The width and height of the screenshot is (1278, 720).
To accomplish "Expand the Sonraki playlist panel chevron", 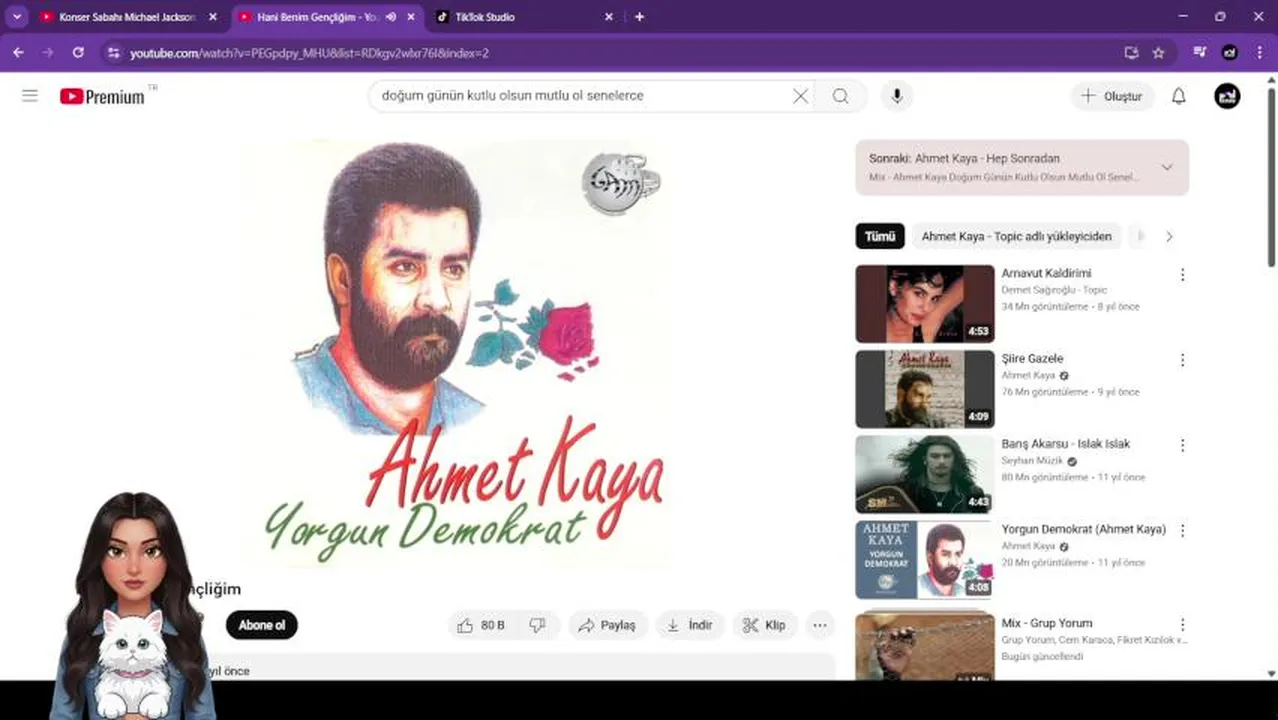I will click(1167, 167).
